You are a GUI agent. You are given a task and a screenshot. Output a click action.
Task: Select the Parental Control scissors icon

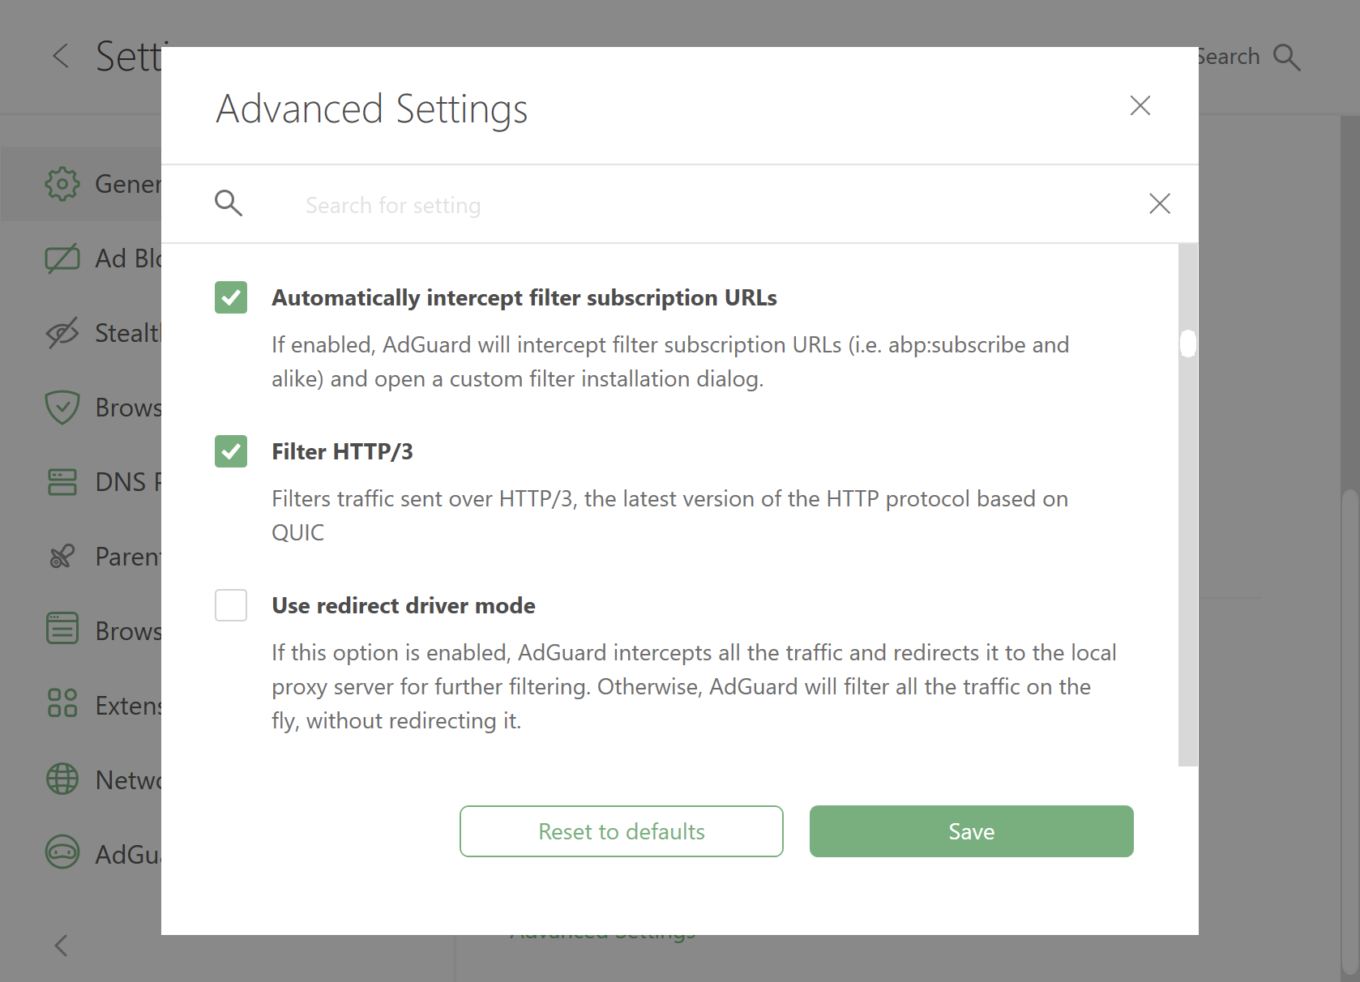click(x=61, y=556)
